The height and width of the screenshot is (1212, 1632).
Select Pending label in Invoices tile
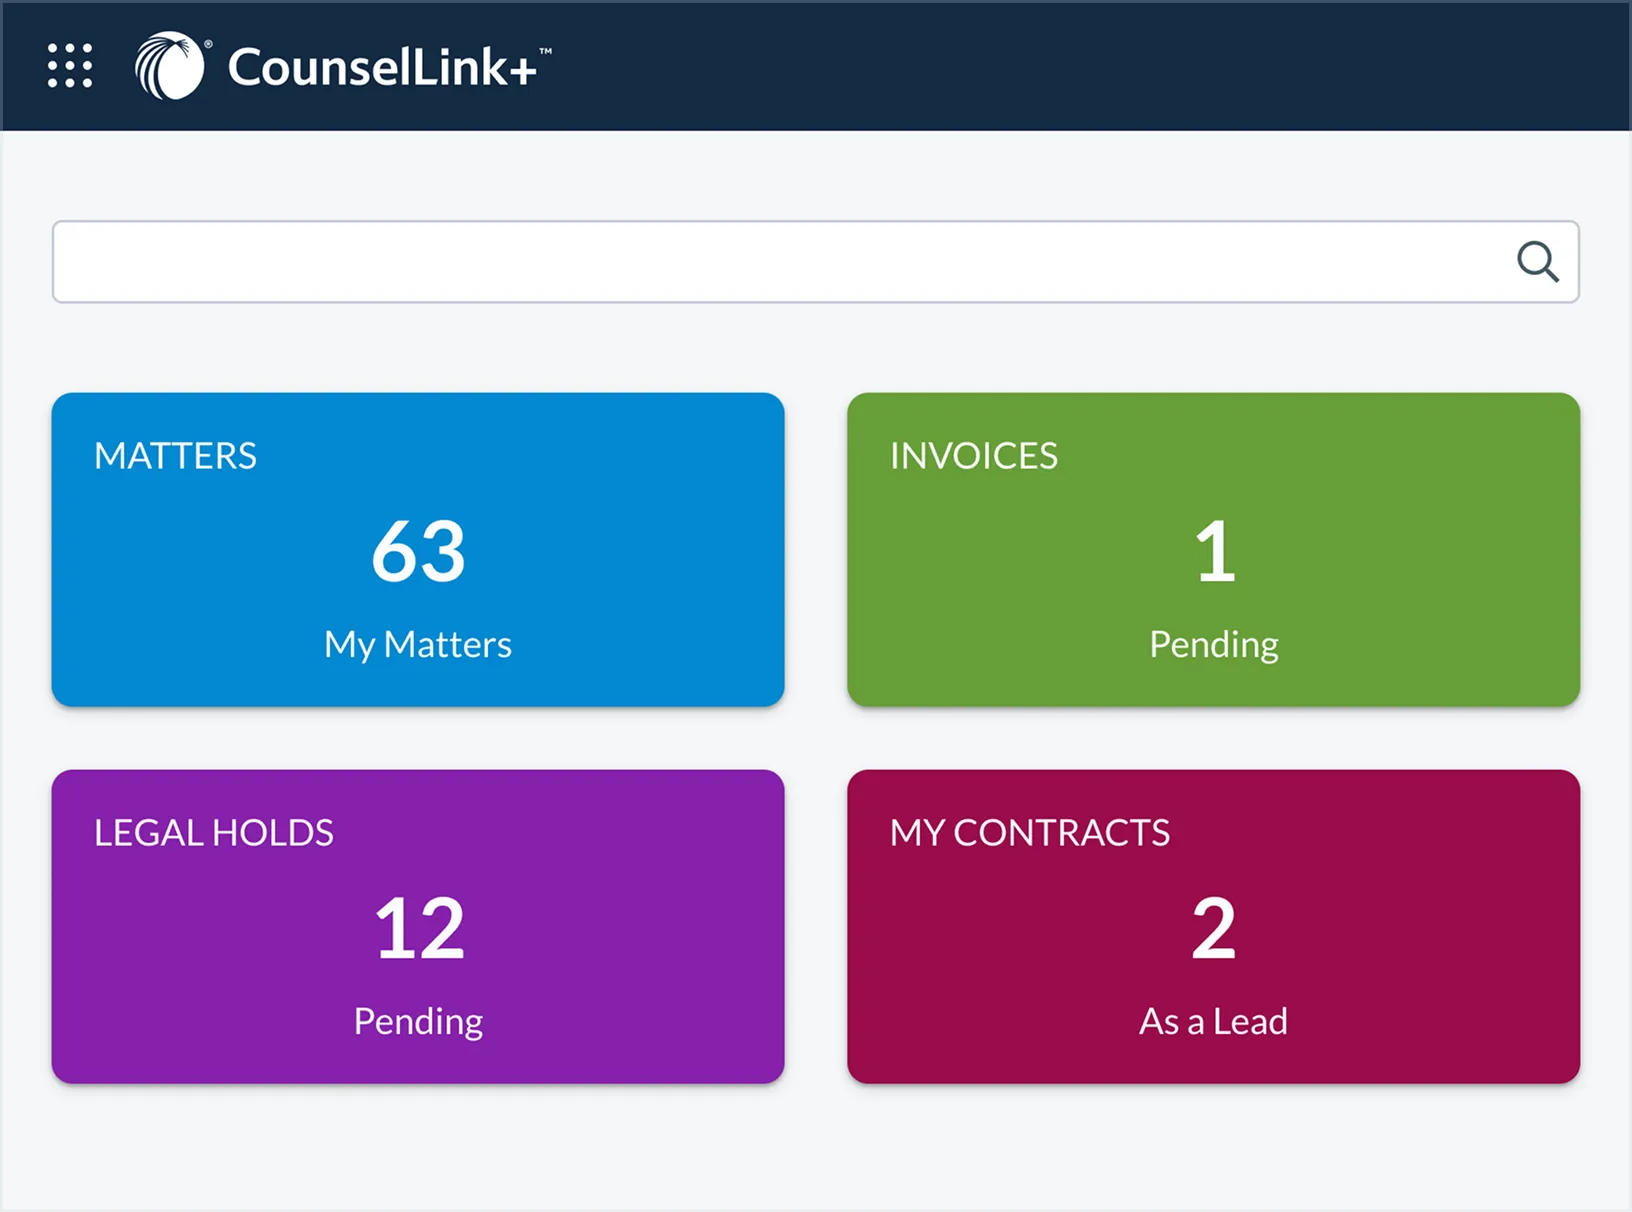pyautogui.click(x=1213, y=645)
